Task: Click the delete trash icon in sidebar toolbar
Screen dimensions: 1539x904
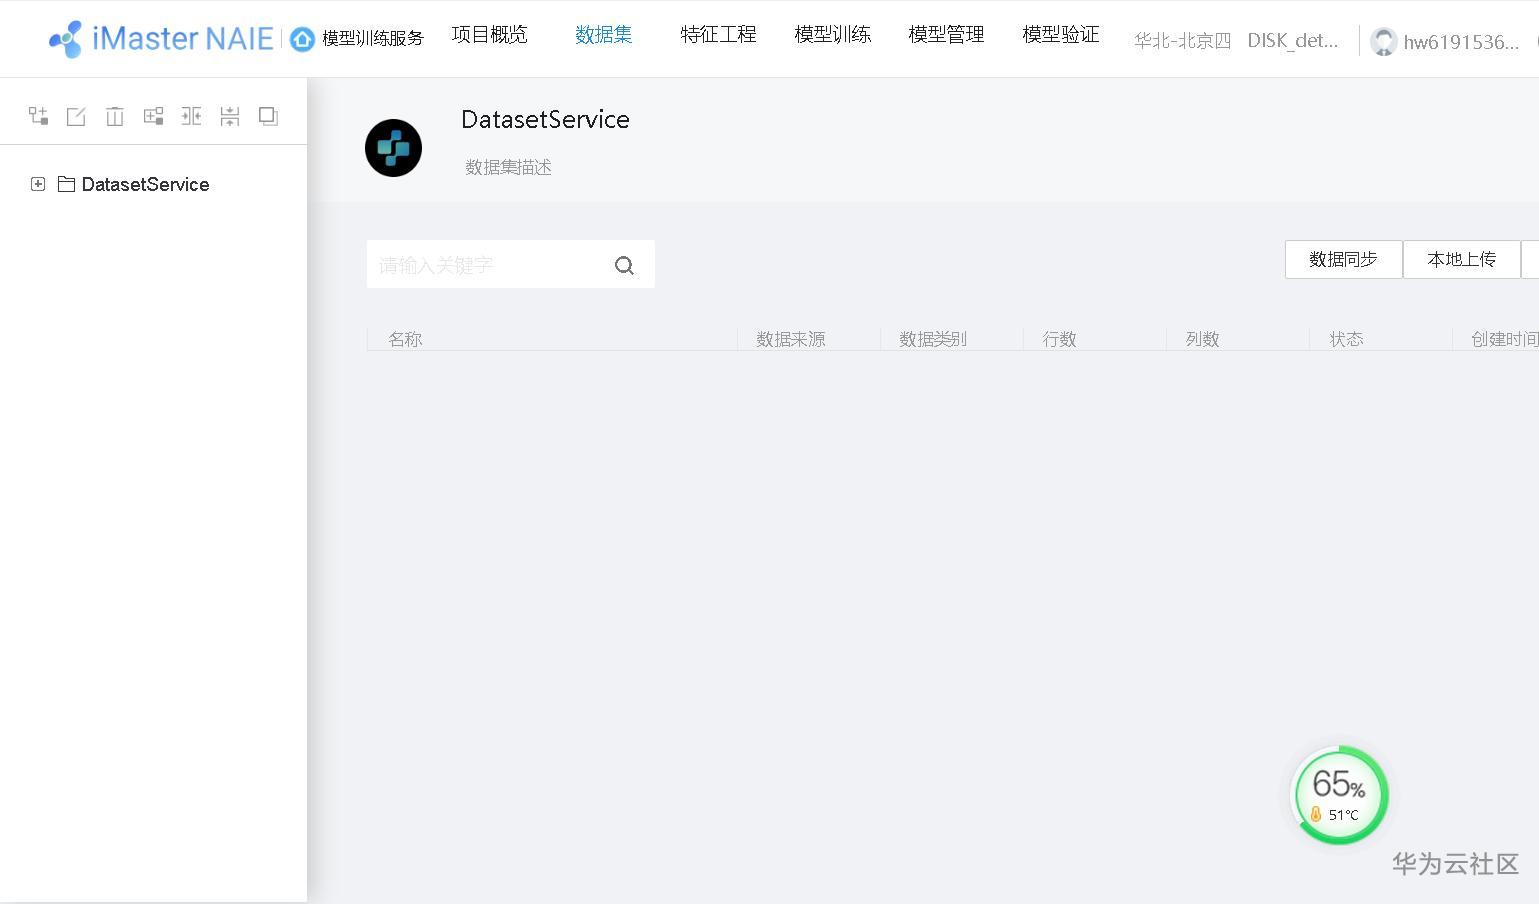Action: pos(115,116)
